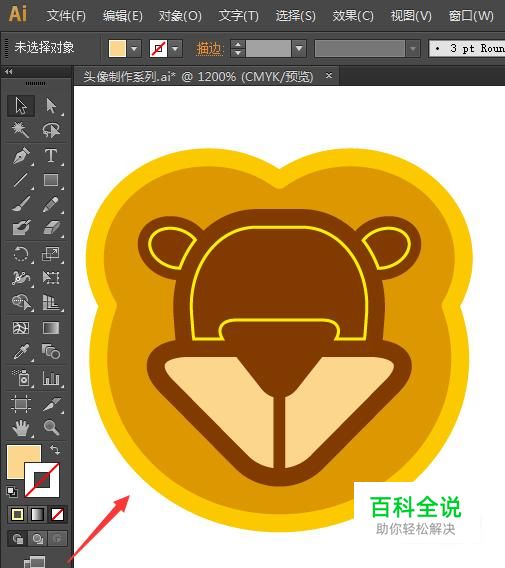The height and width of the screenshot is (568, 505).
Task: Set paint mode to solid Color
Action: coord(17,514)
